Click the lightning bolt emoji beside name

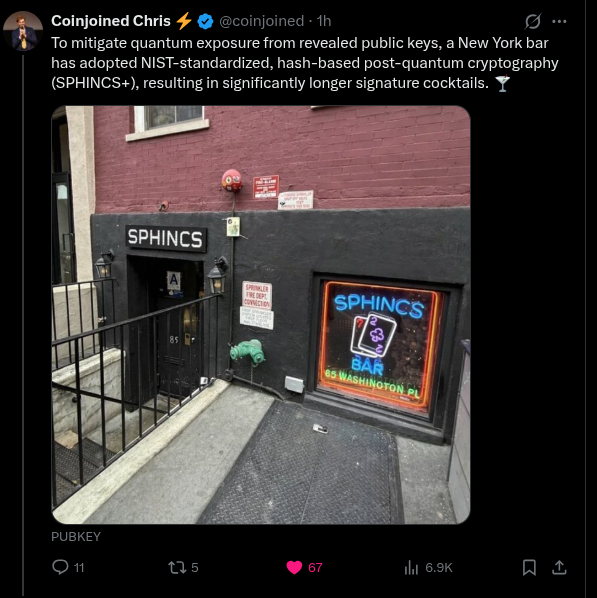click(184, 21)
